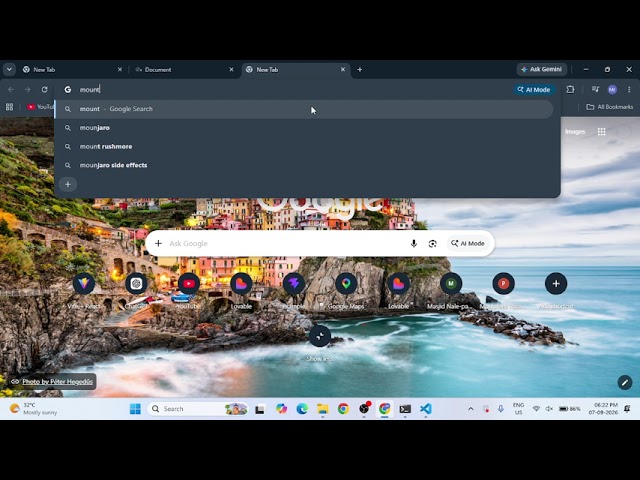Select 'mount - Google Search' suggestion
This screenshot has height=480, width=640.
(304, 109)
